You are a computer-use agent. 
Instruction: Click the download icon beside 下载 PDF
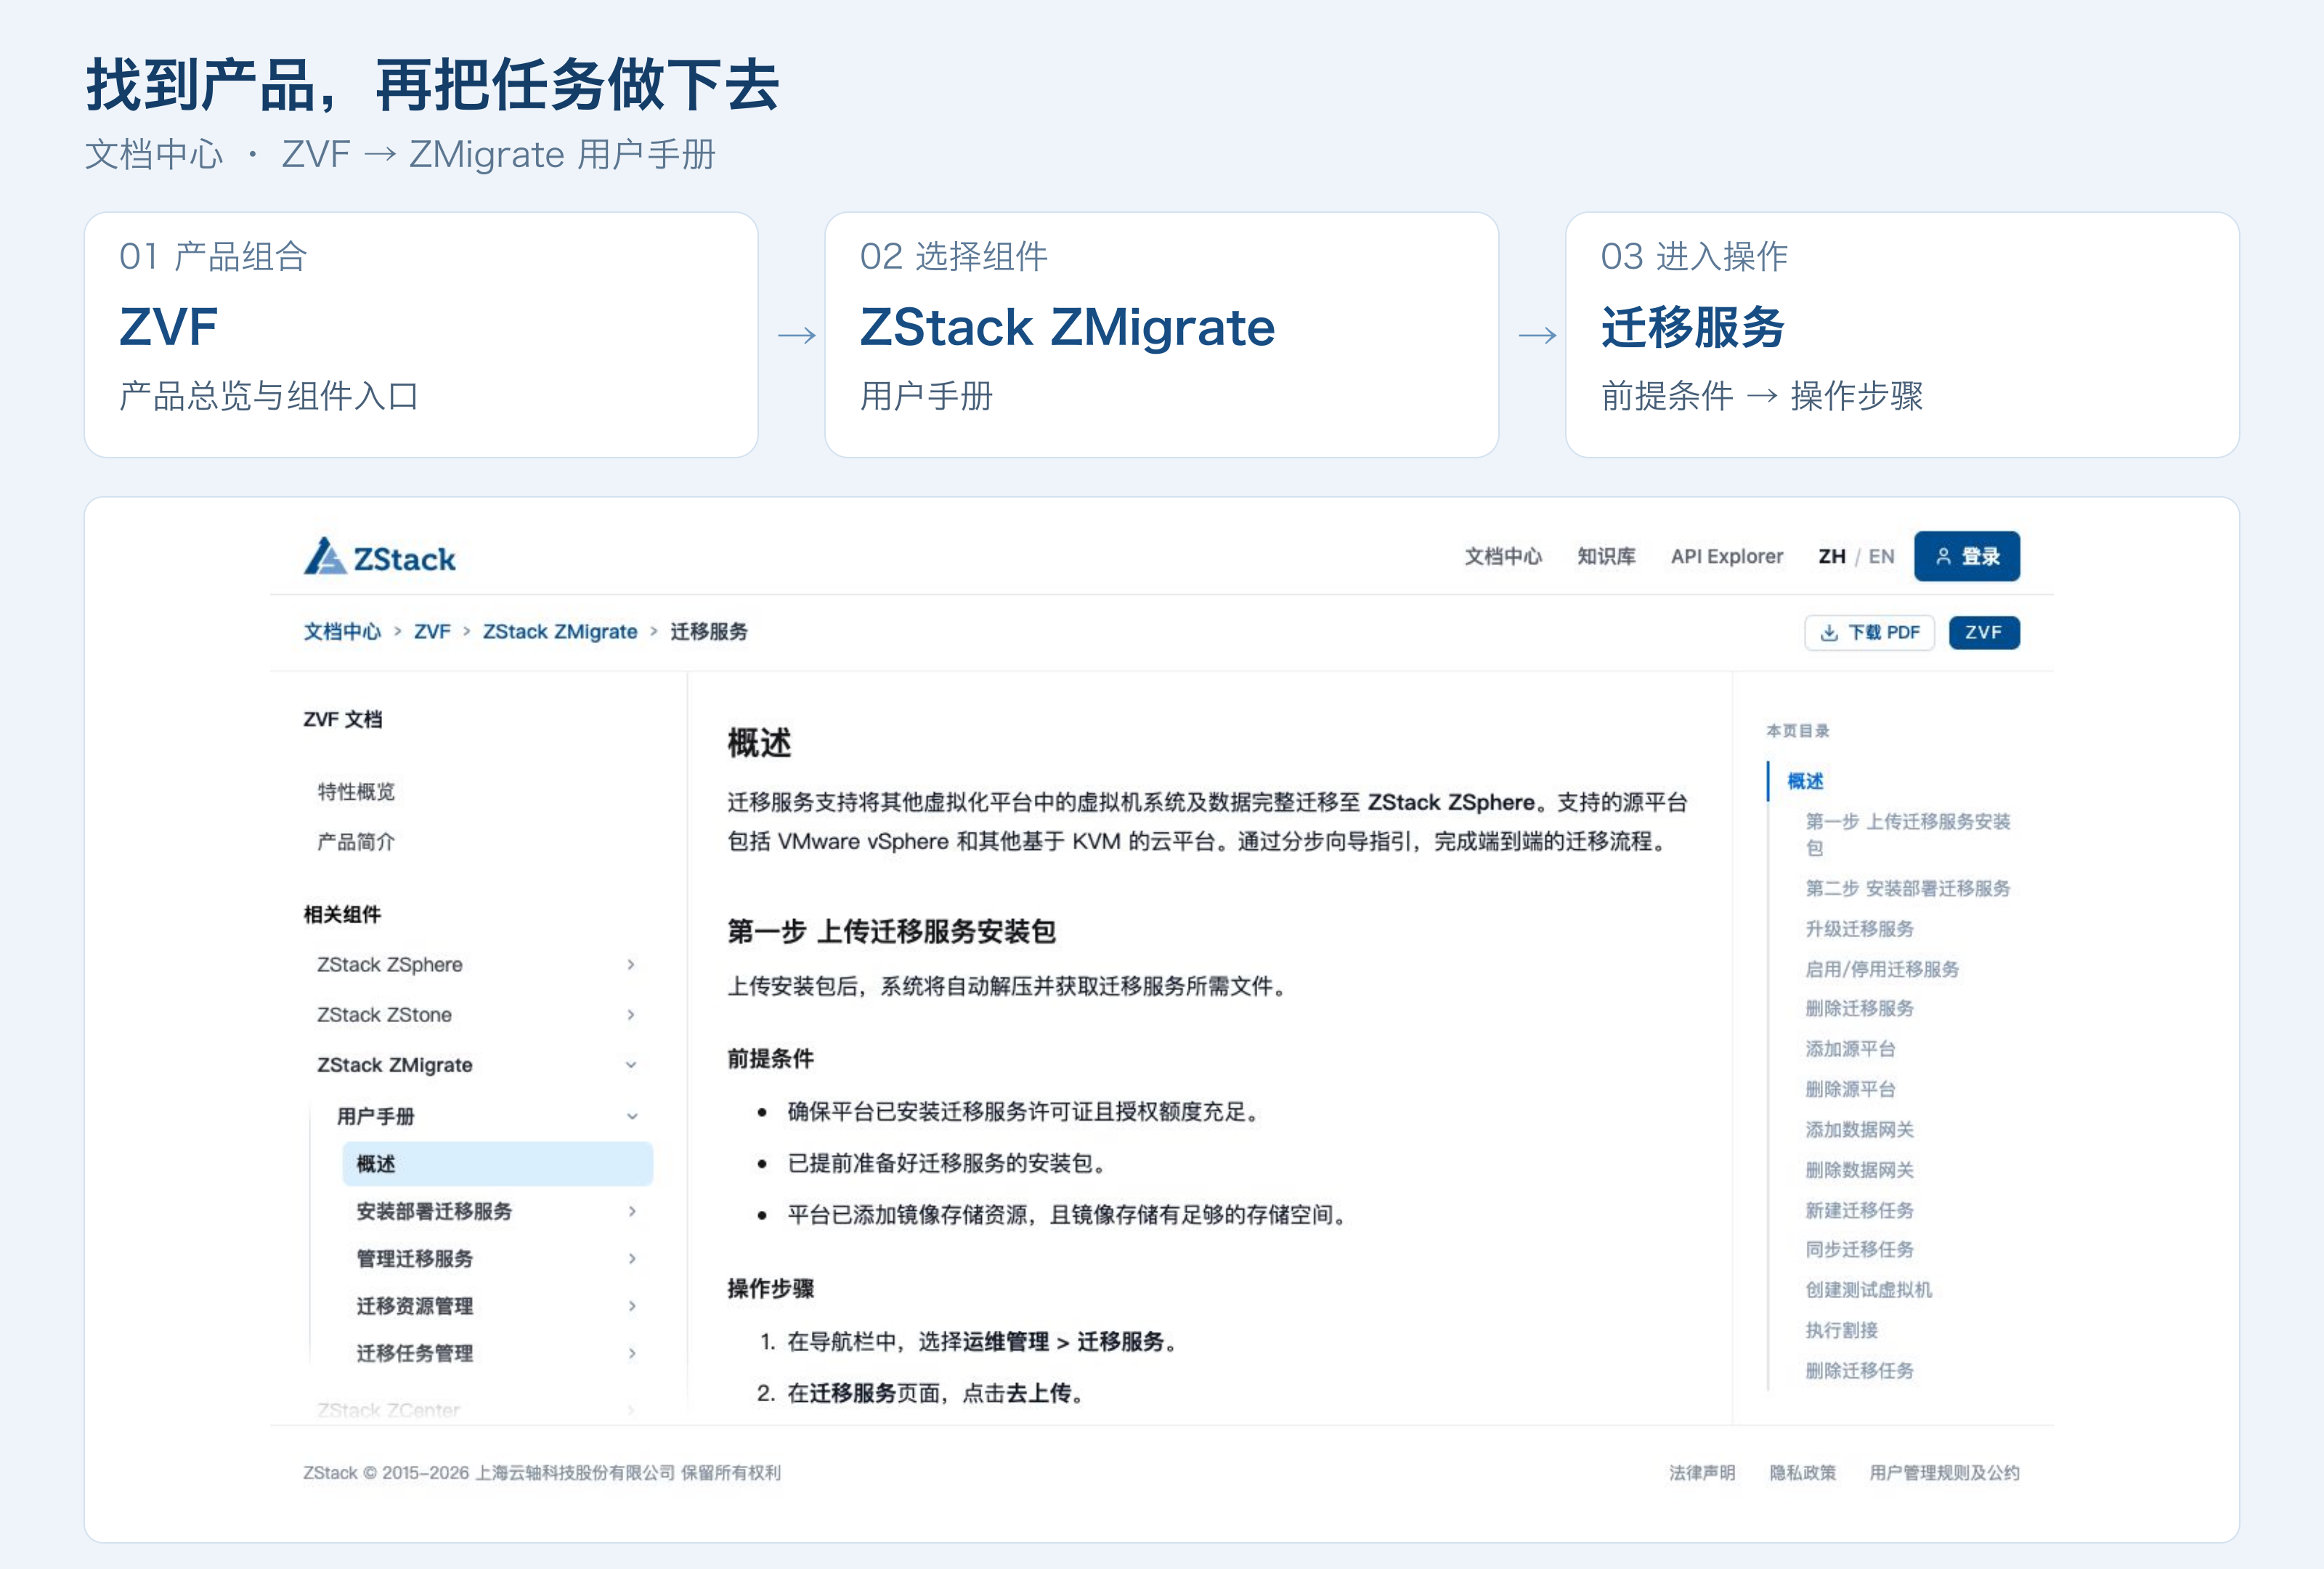pos(1829,632)
